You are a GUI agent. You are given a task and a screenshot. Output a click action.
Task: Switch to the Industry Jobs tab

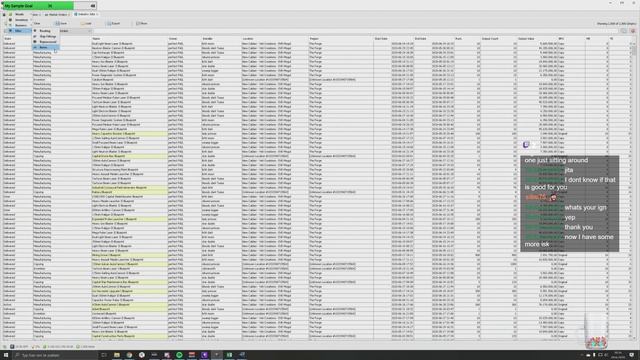click(x=85, y=14)
